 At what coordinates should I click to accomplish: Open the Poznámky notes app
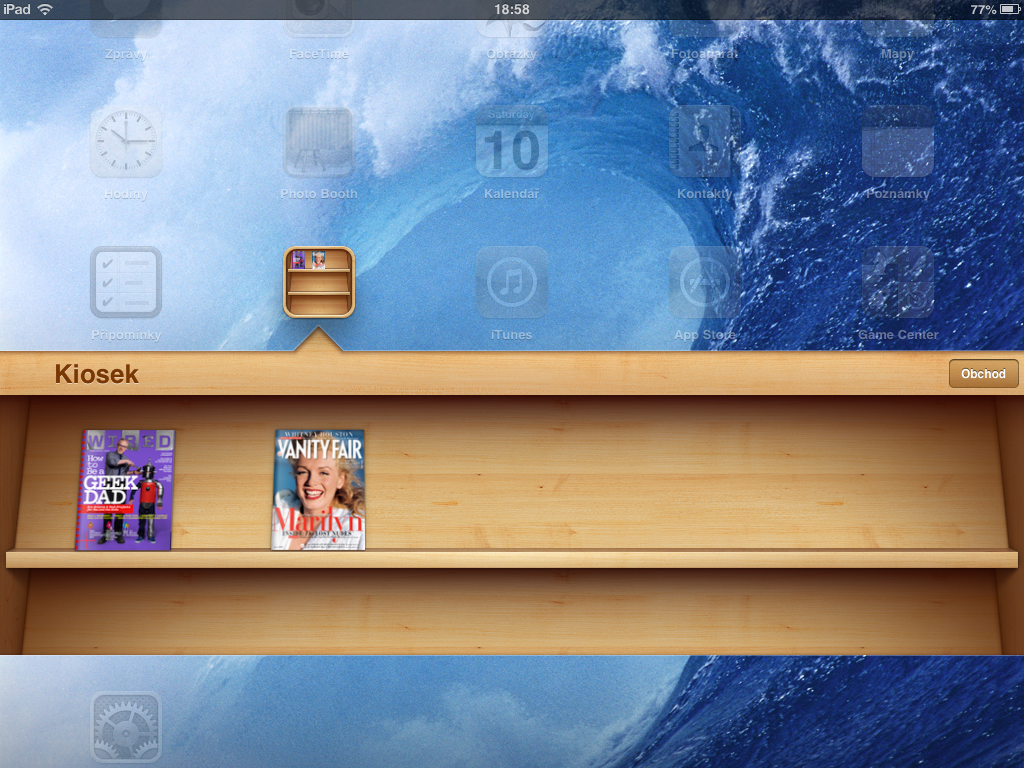tap(897, 143)
